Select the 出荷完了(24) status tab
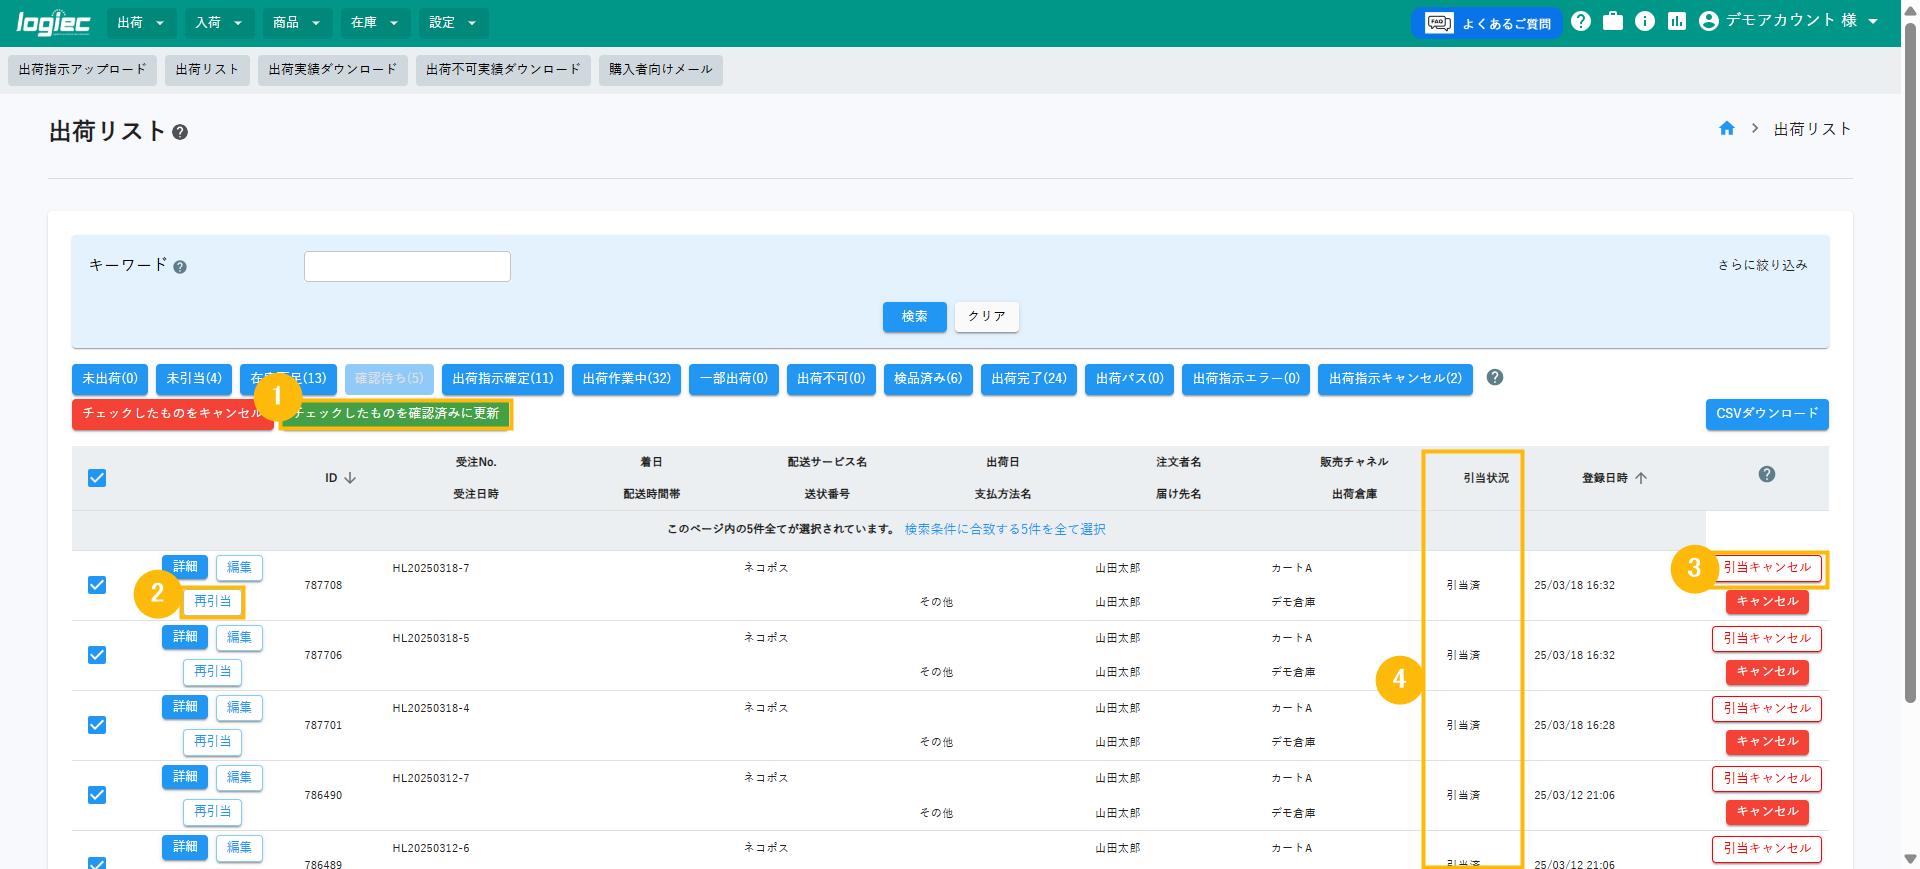The image size is (1920, 869). click(x=1028, y=379)
